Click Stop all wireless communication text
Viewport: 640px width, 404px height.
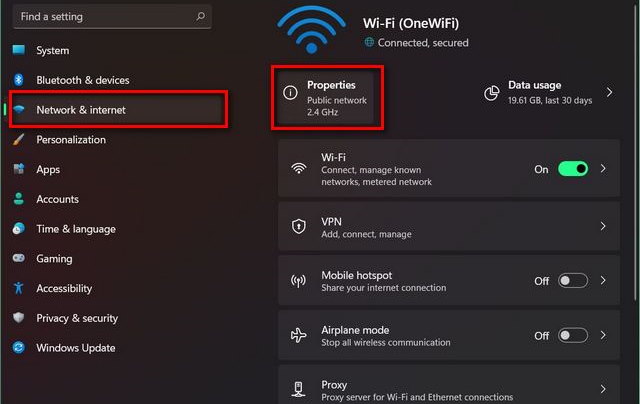pos(386,342)
